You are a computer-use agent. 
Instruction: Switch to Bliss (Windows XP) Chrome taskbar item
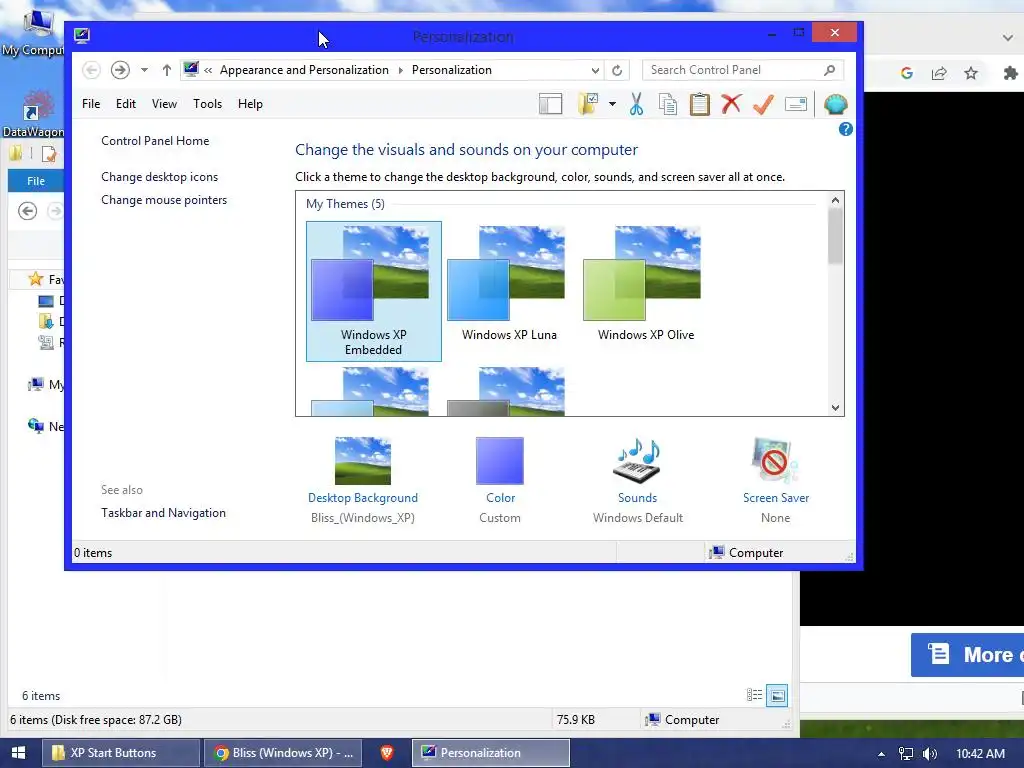click(283, 753)
